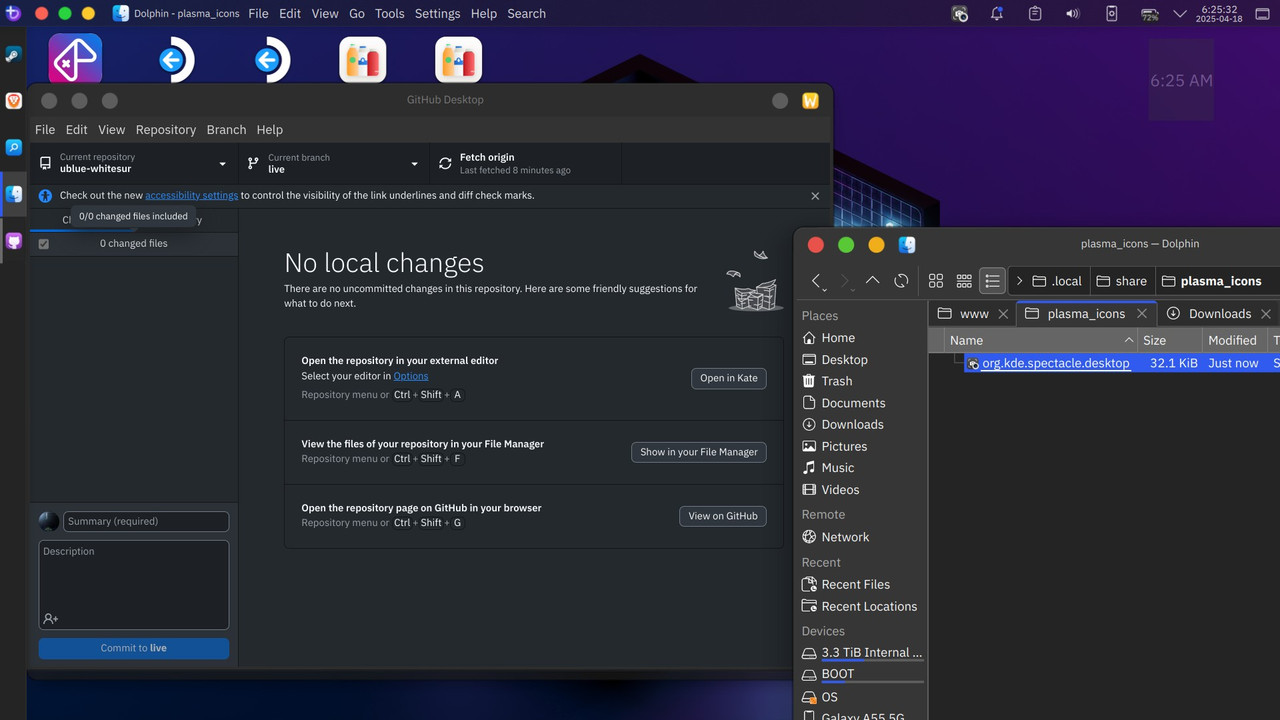
Task: Open the Options link in GitHub Desktop
Action: (x=411, y=376)
